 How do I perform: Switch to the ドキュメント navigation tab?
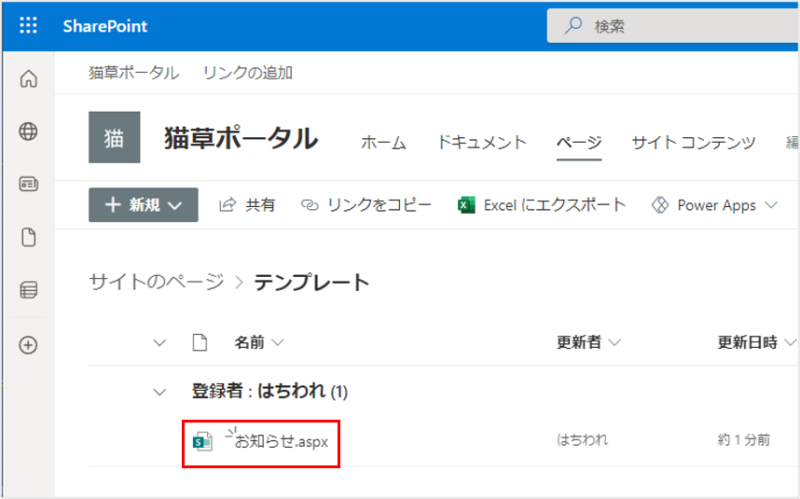click(481, 142)
